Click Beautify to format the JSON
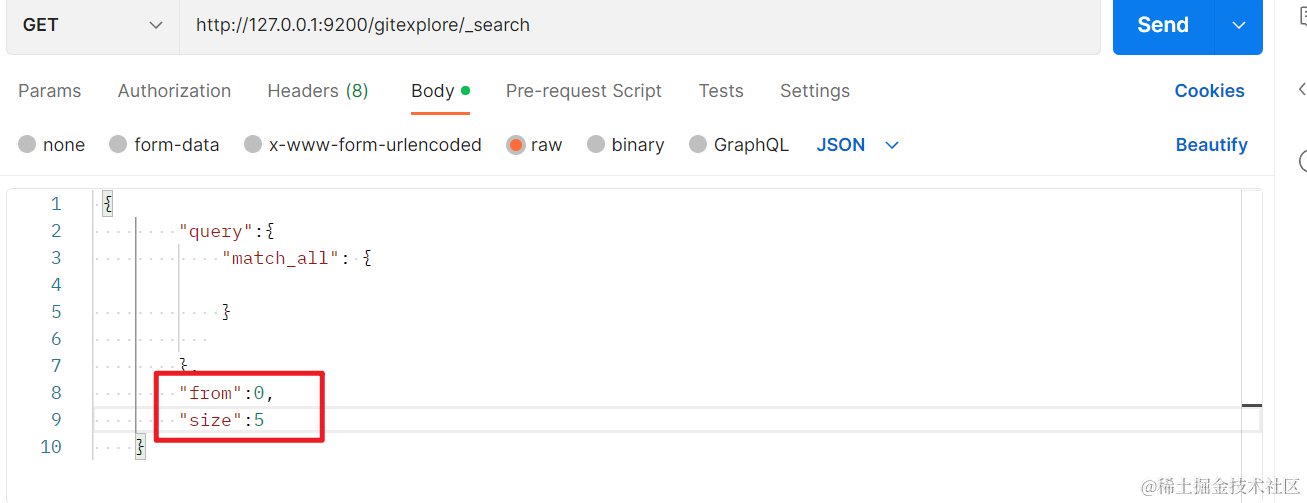The height and width of the screenshot is (503, 1307). click(1211, 145)
